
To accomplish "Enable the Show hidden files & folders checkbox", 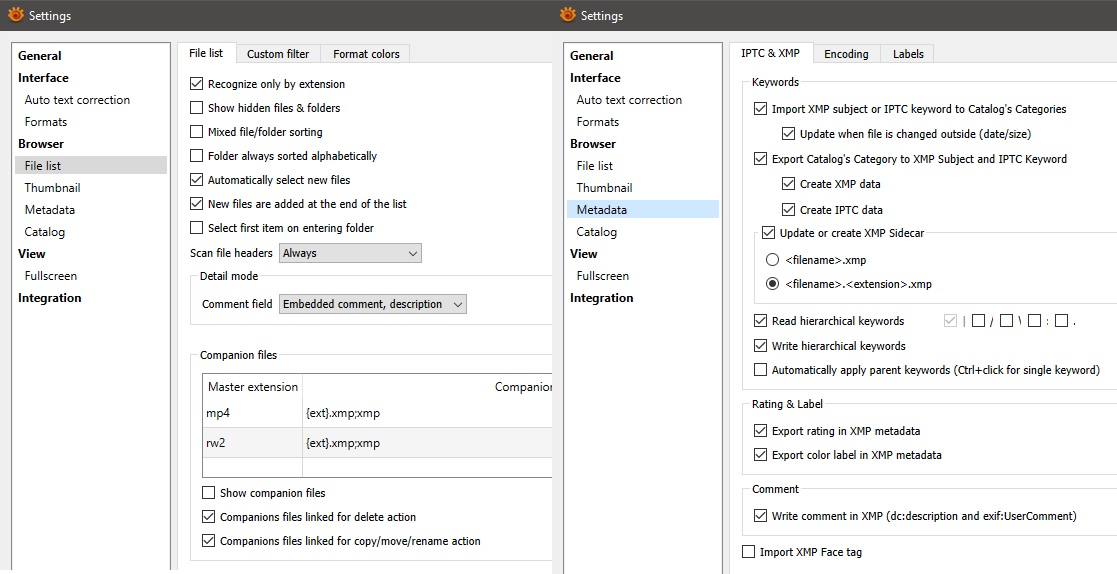I will [197, 108].
